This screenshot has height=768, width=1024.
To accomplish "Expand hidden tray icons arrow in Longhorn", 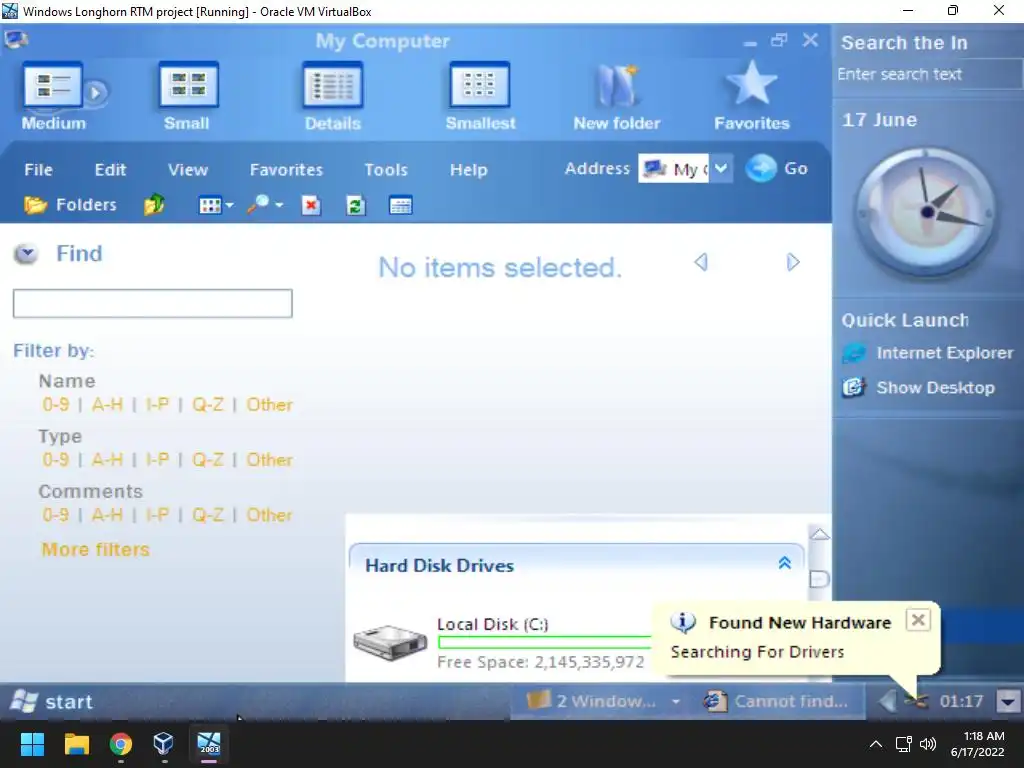I will point(887,702).
